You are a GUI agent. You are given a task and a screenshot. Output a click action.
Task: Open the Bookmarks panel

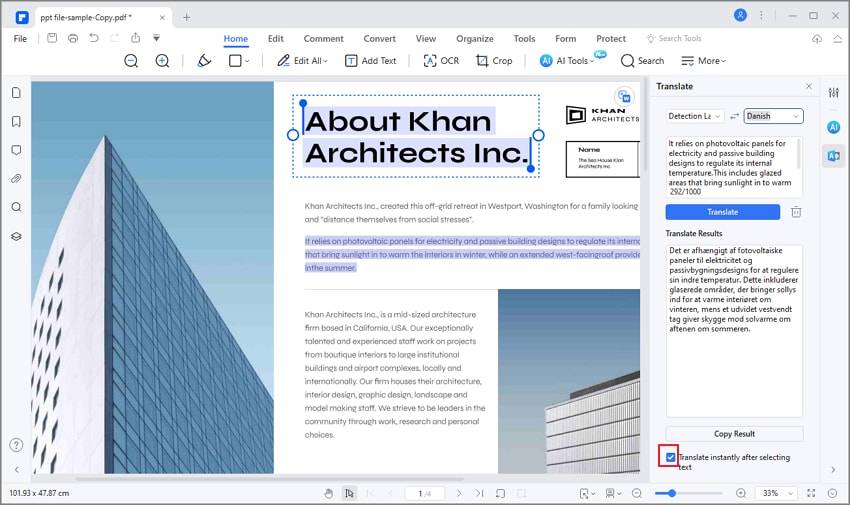click(16, 121)
